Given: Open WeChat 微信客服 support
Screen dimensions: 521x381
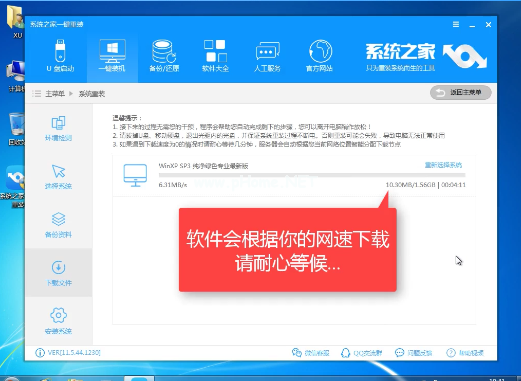Looking at the screenshot, I should click(310, 353).
